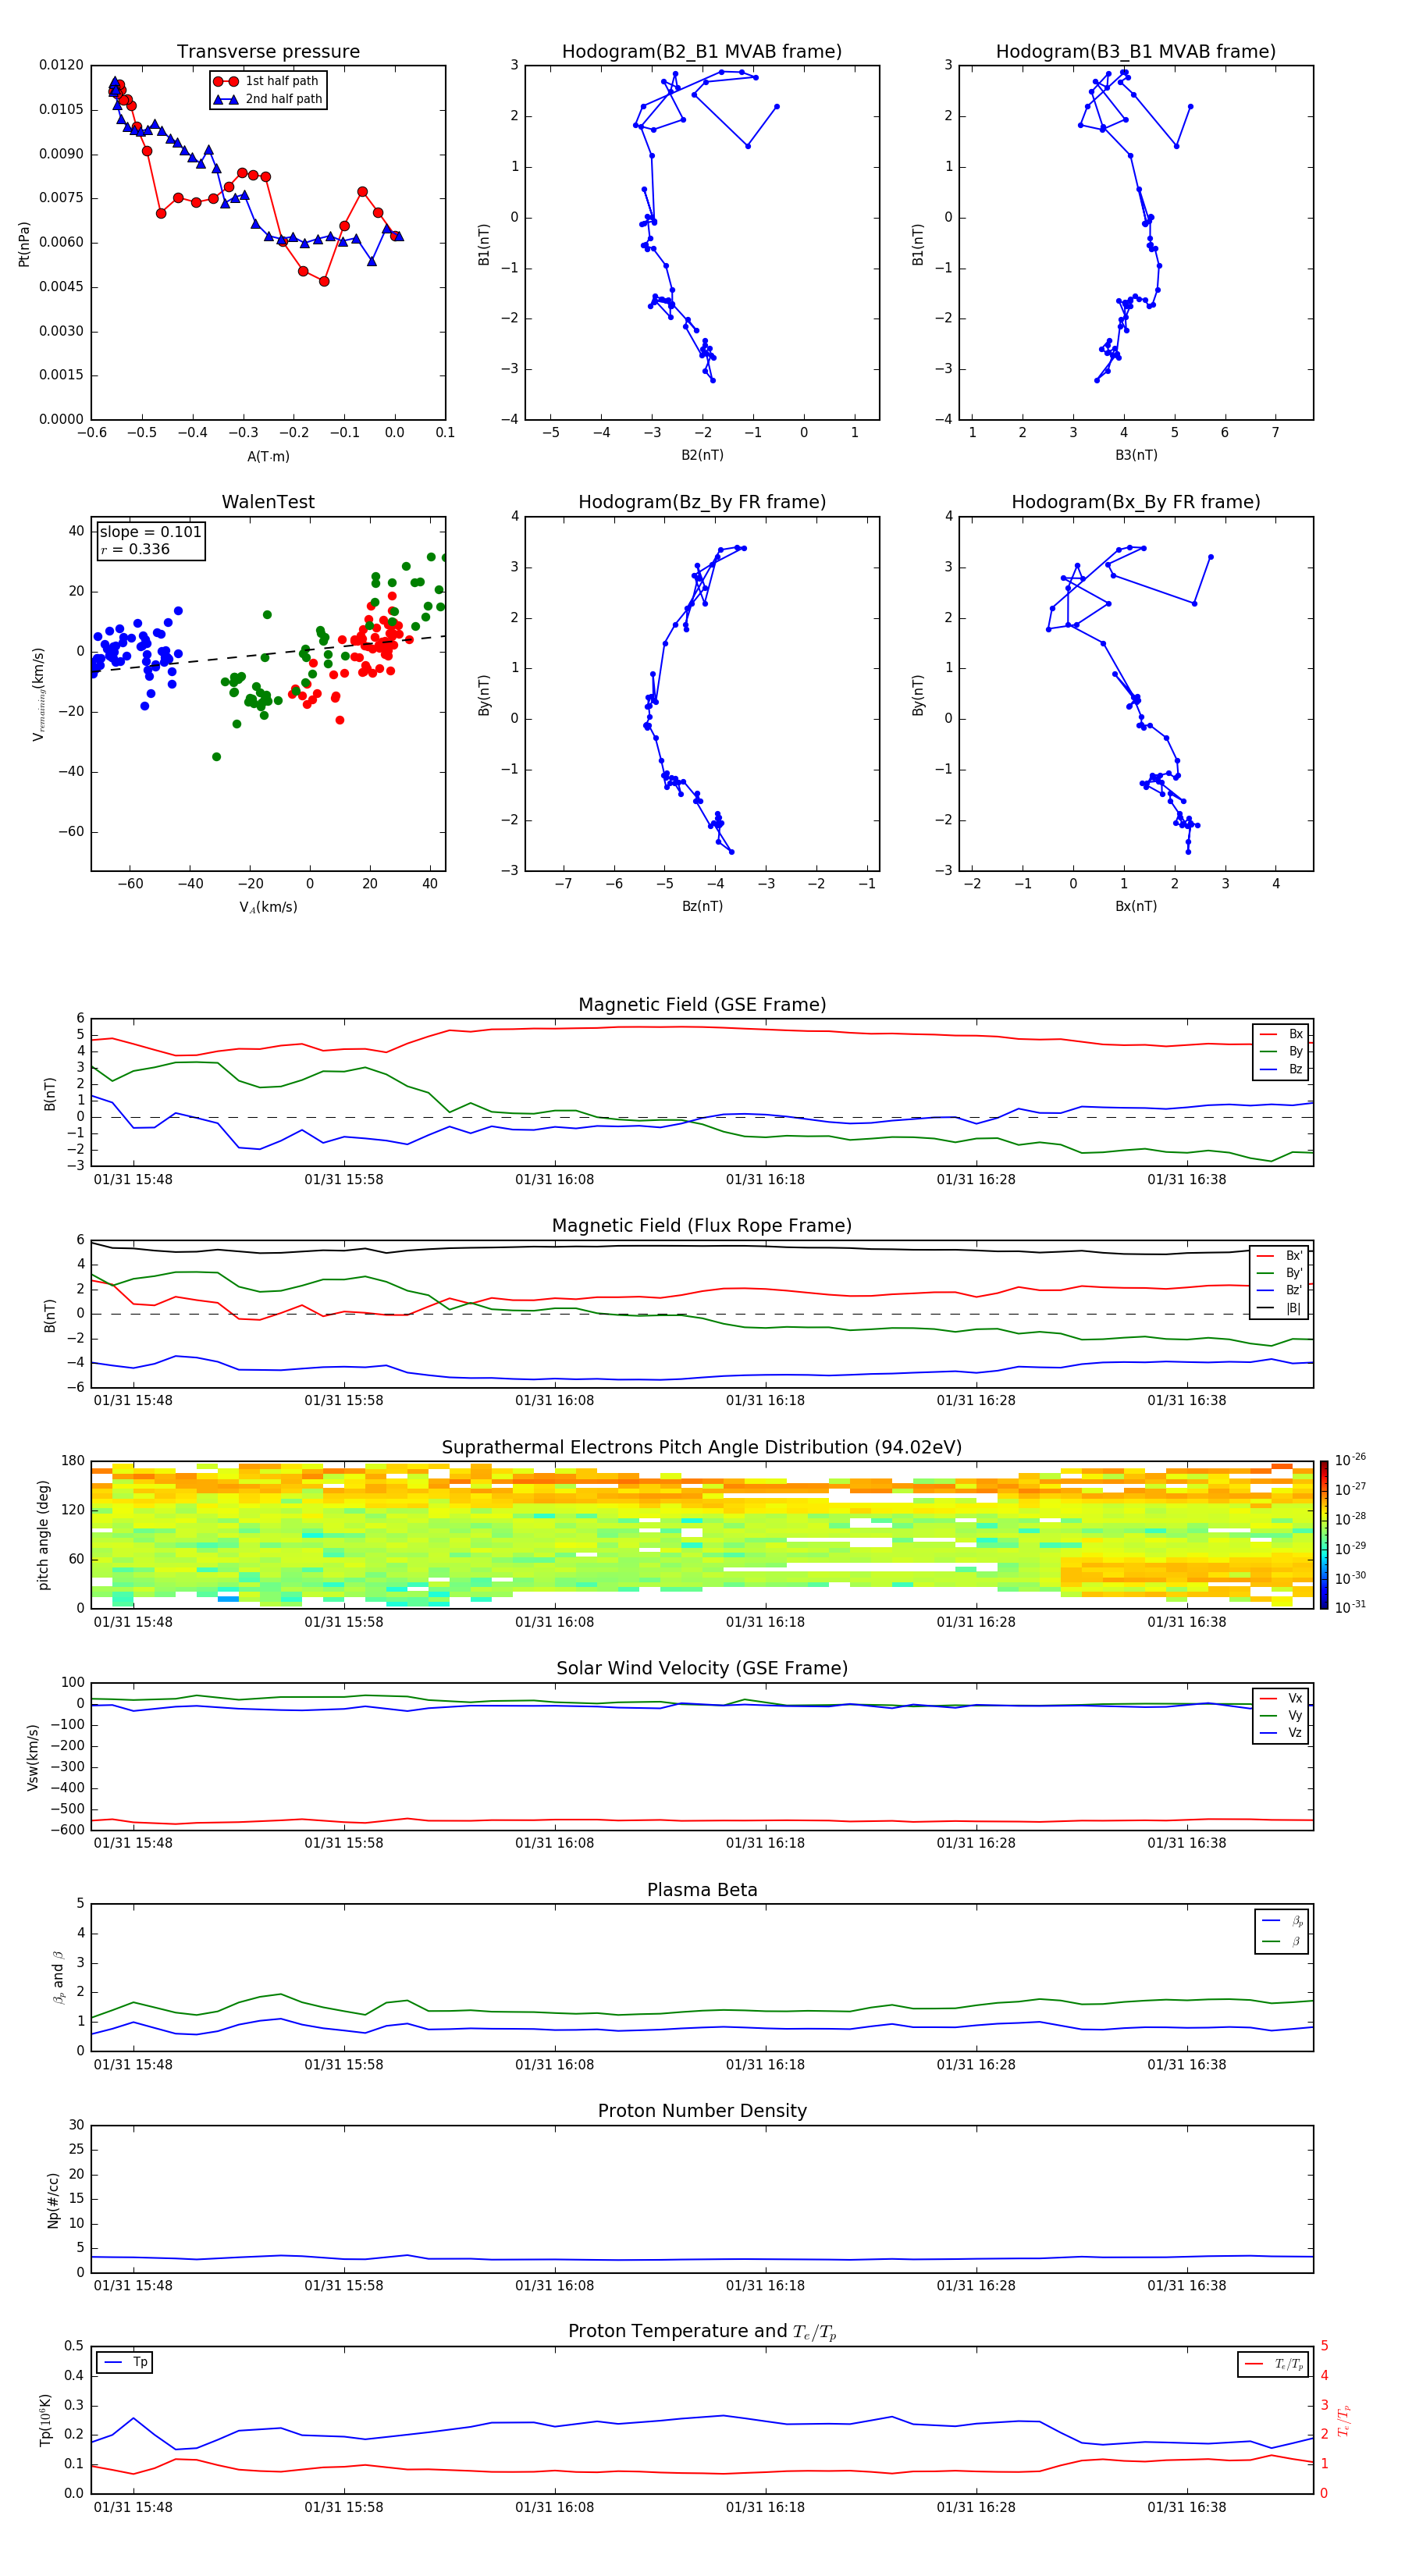Click 'Hodogram(Bx_By FR frame)' title
Viewport: 1405px width, 2576px height.
pyautogui.click(x=1136, y=502)
